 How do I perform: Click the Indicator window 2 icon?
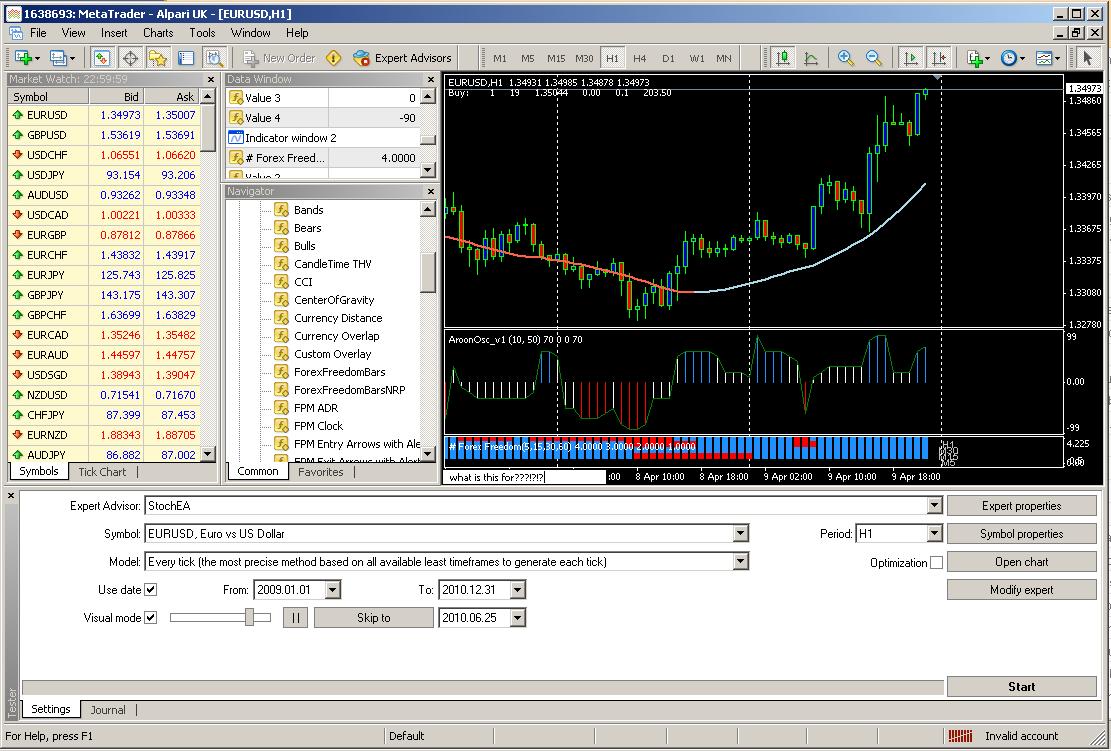coord(236,138)
